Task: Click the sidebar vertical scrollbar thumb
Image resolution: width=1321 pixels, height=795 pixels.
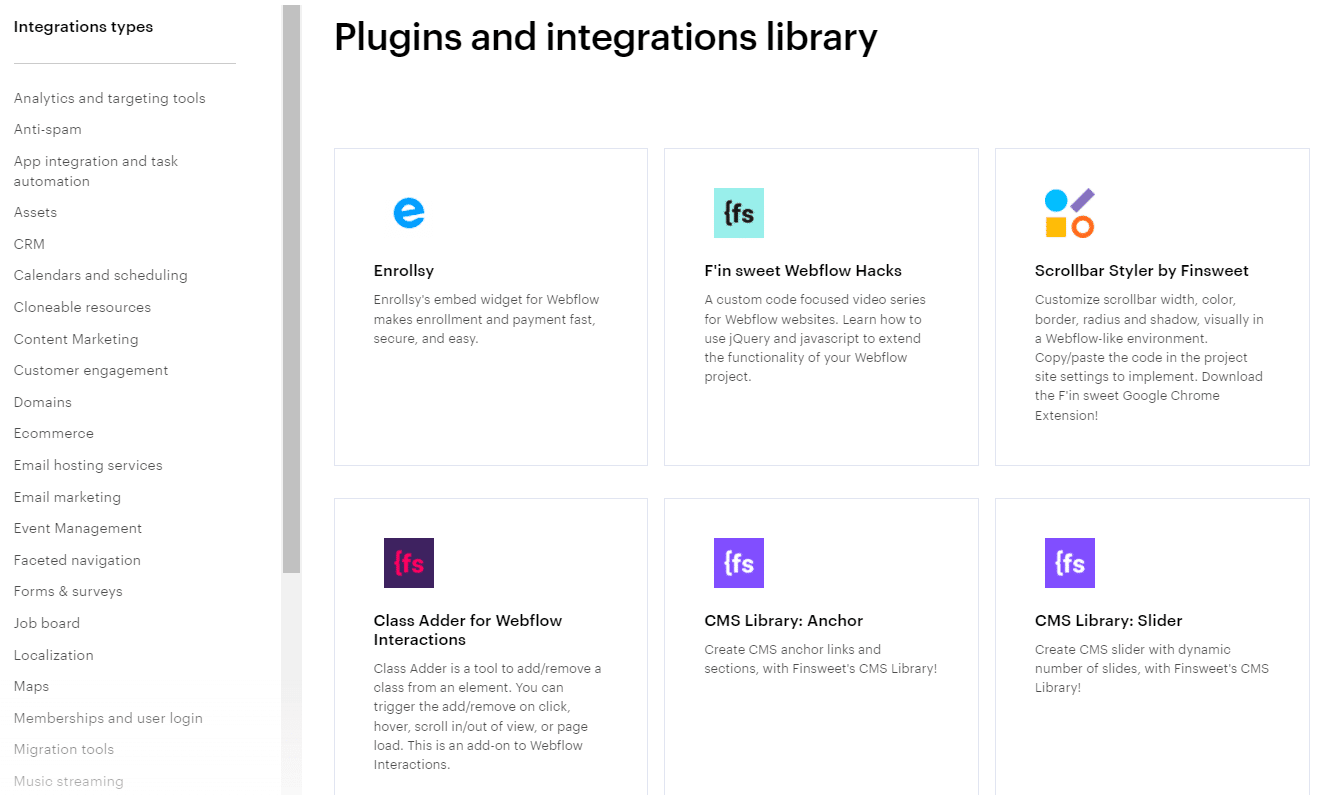Action: click(291, 289)
